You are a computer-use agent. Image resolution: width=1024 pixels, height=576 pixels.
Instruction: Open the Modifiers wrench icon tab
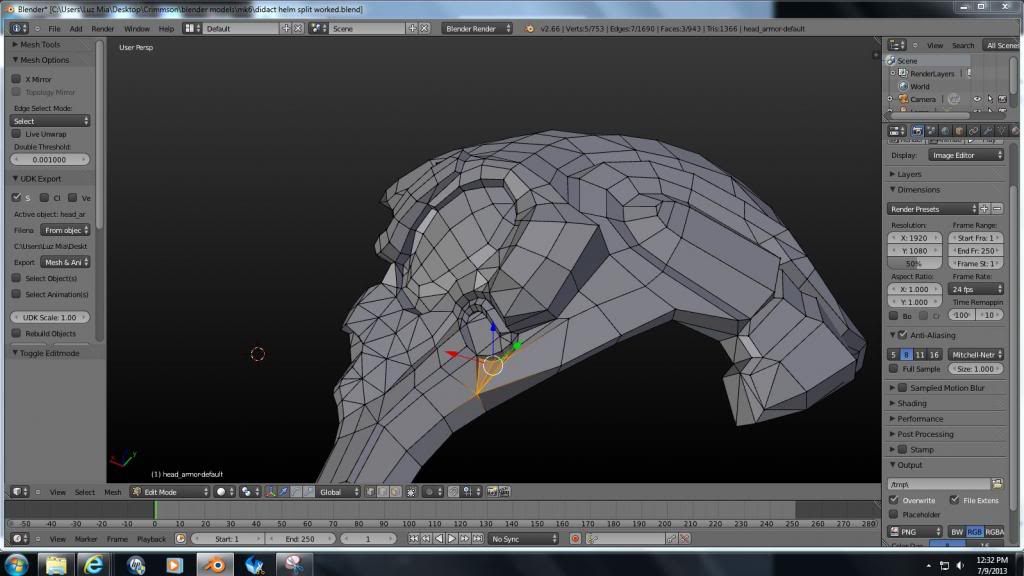click(x=987, y=130)
